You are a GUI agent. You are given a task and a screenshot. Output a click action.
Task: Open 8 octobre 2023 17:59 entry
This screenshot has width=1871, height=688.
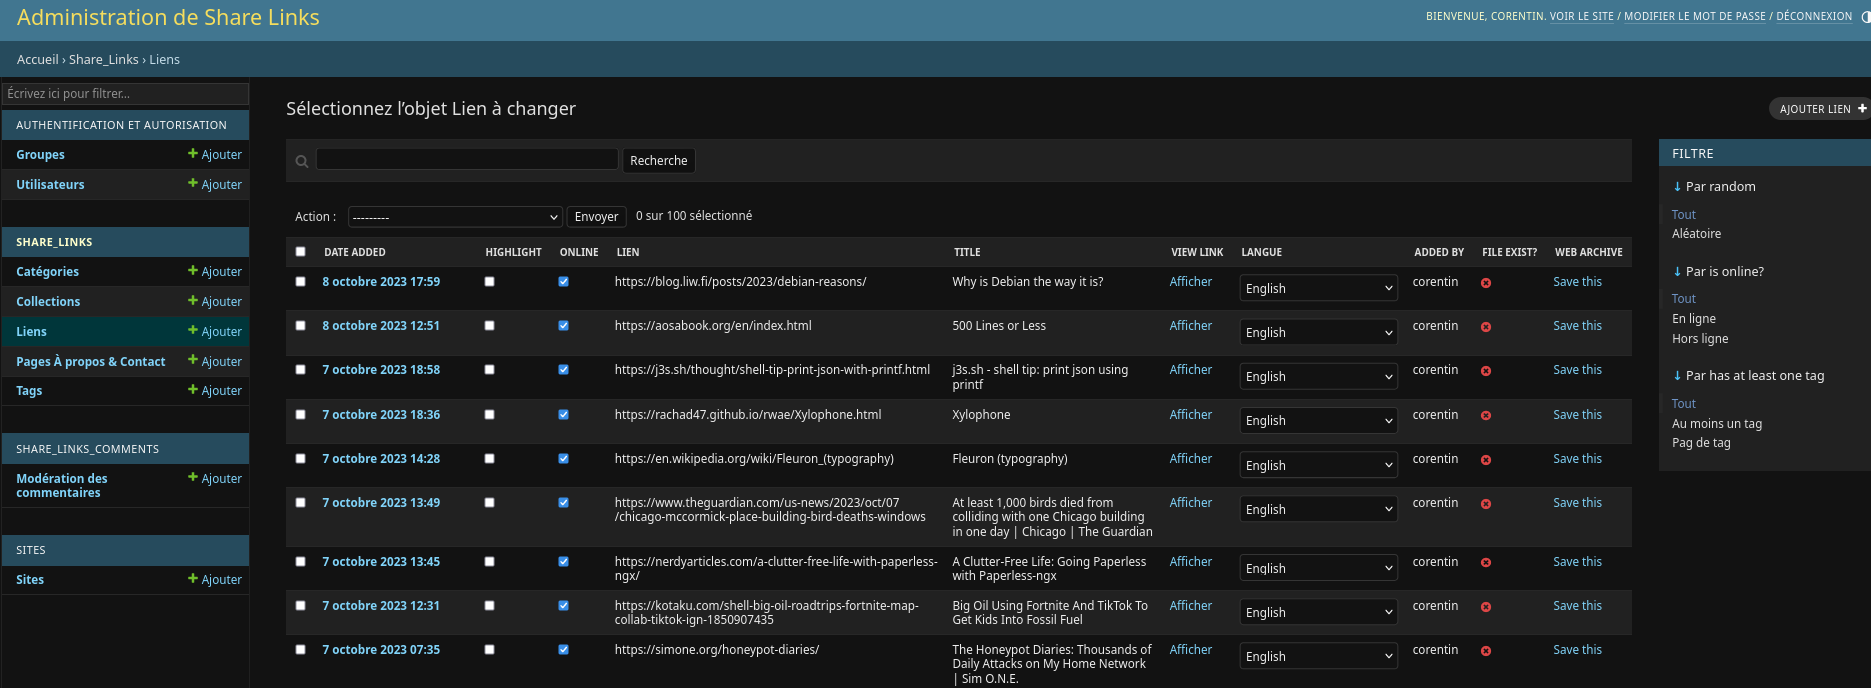tap(381, 282)
